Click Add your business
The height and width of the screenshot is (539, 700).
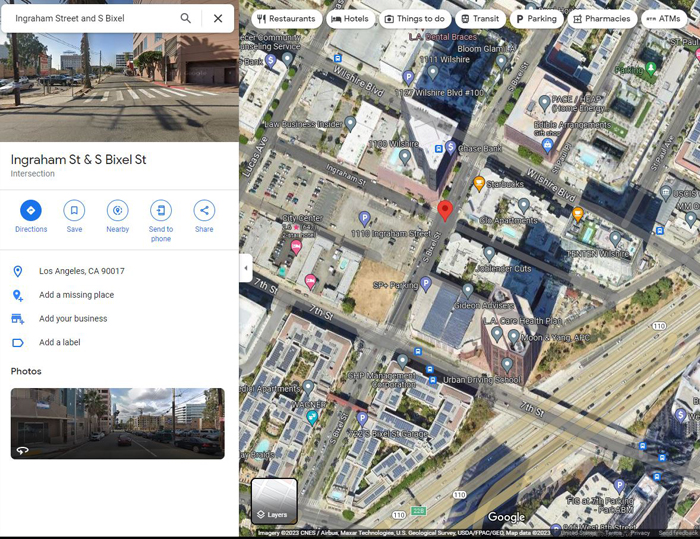coord(119,318)
